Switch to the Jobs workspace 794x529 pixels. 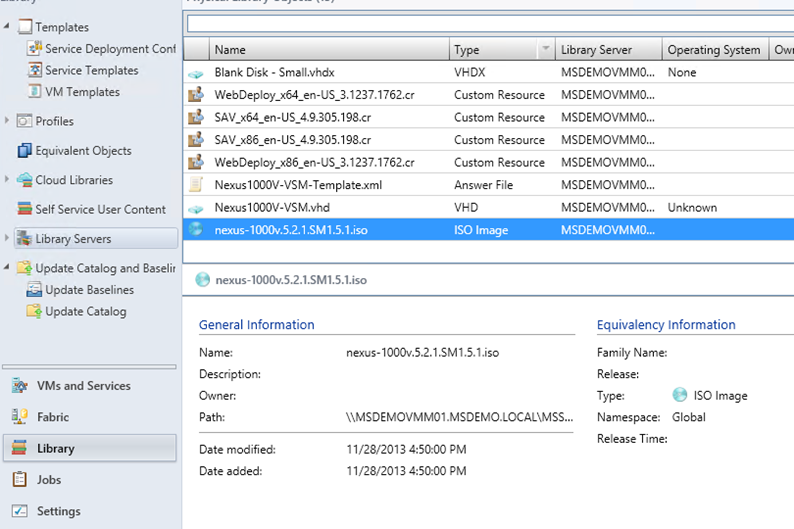pos(90,480)
